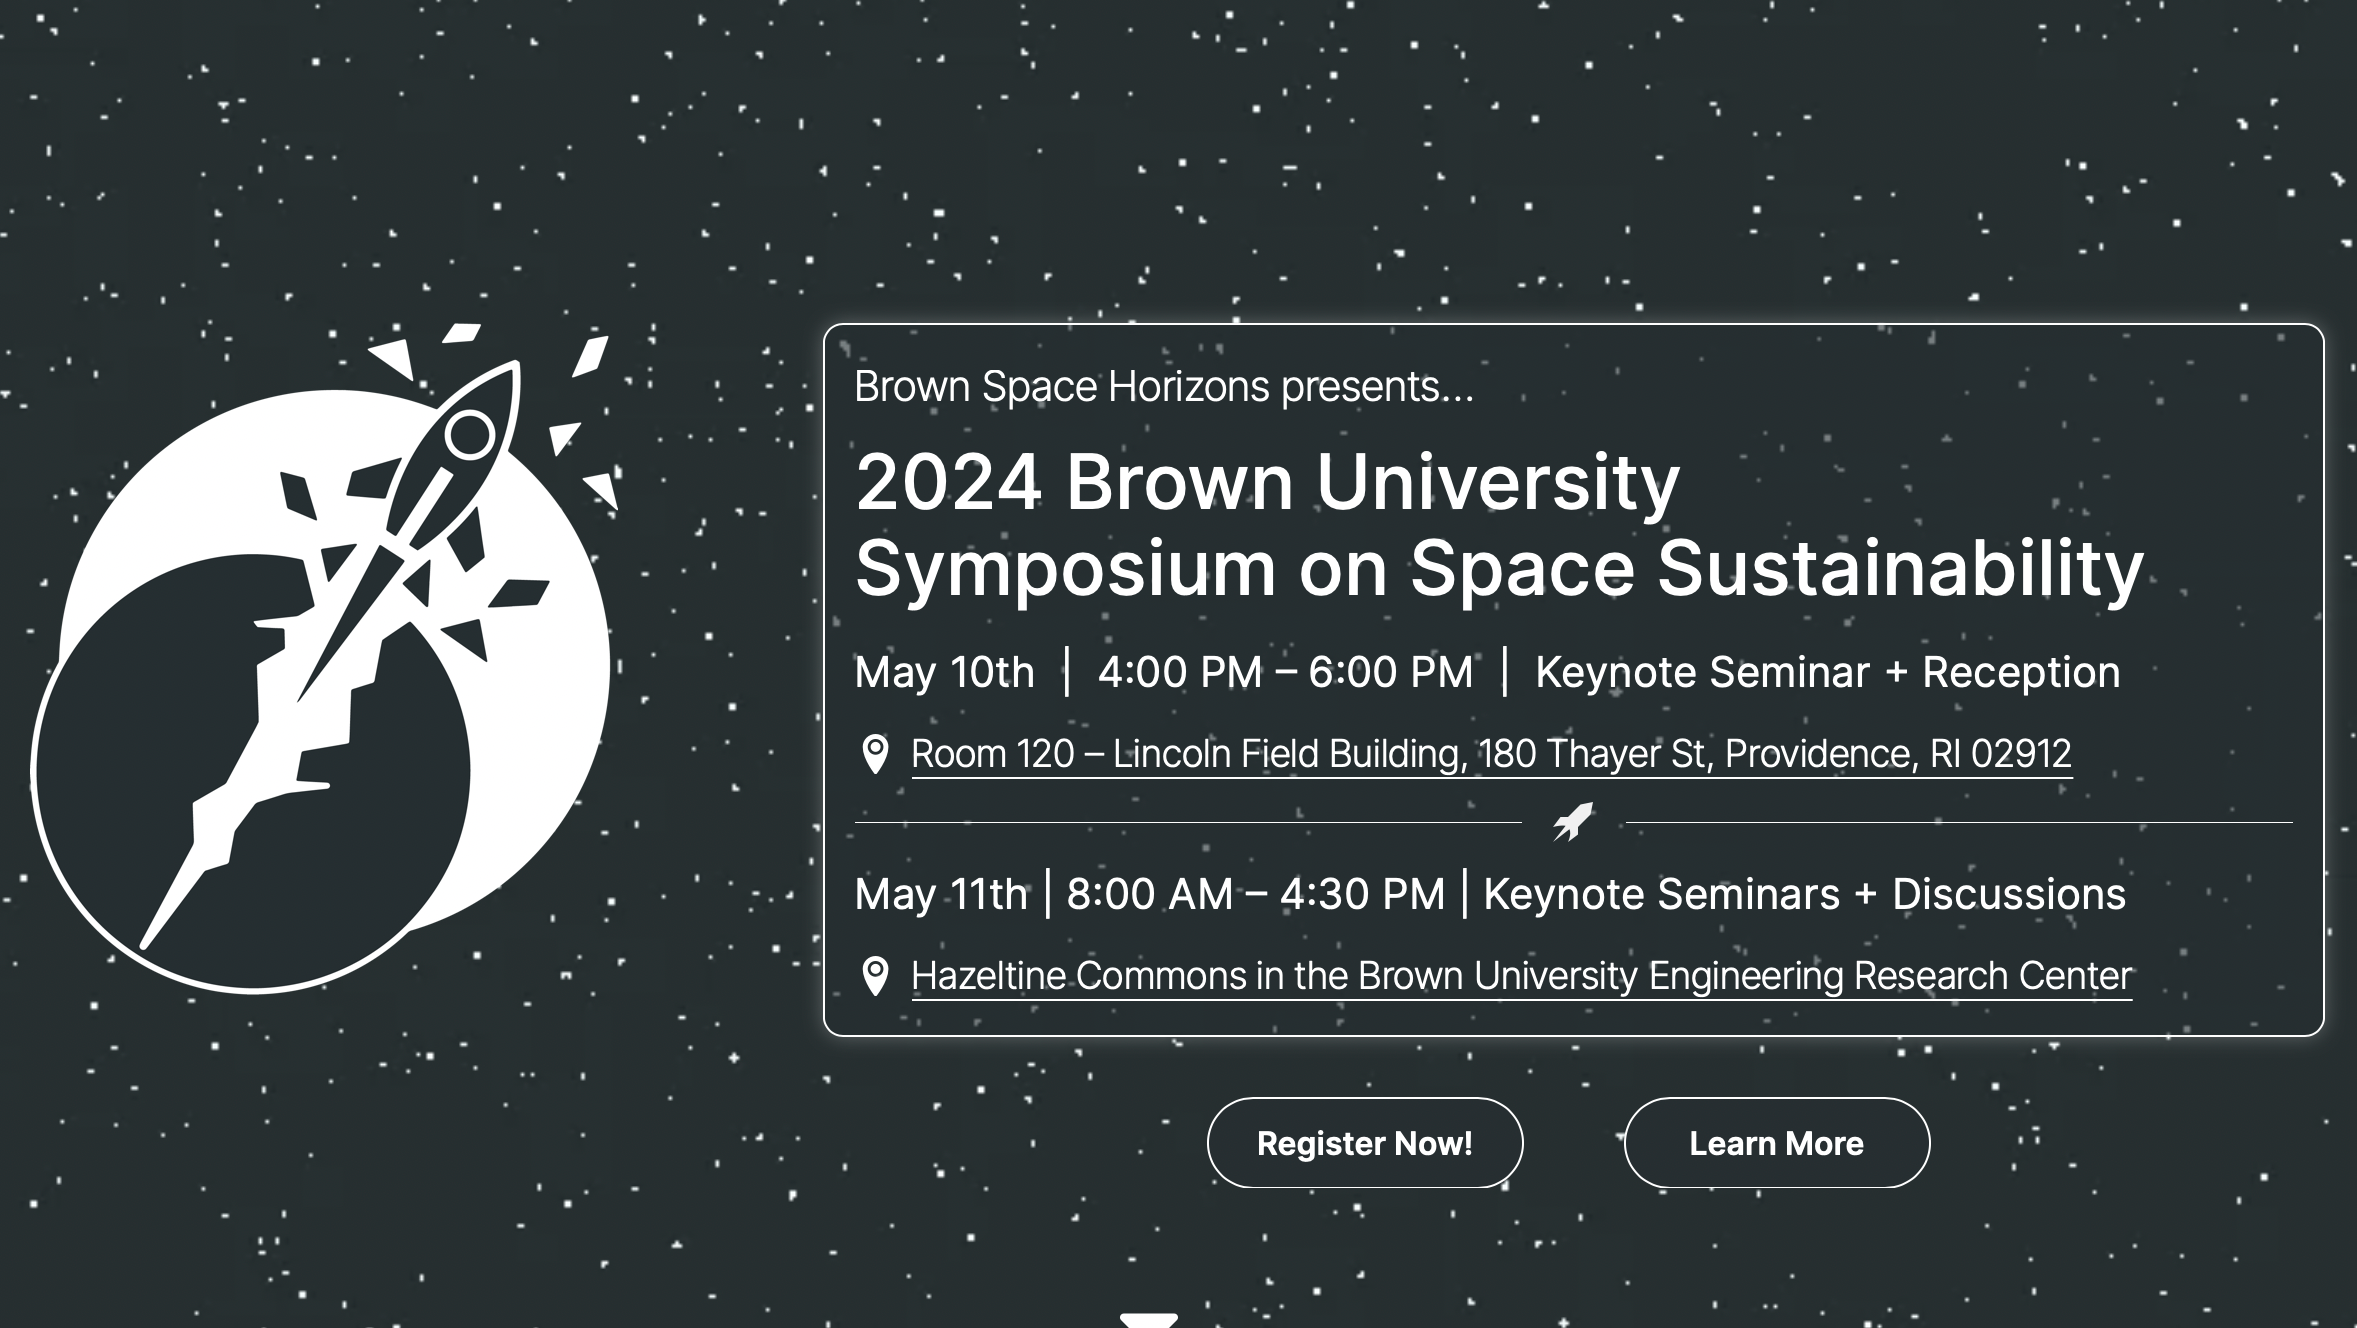
Task: Click the small rocket icon between event days
Action: 1573,822
